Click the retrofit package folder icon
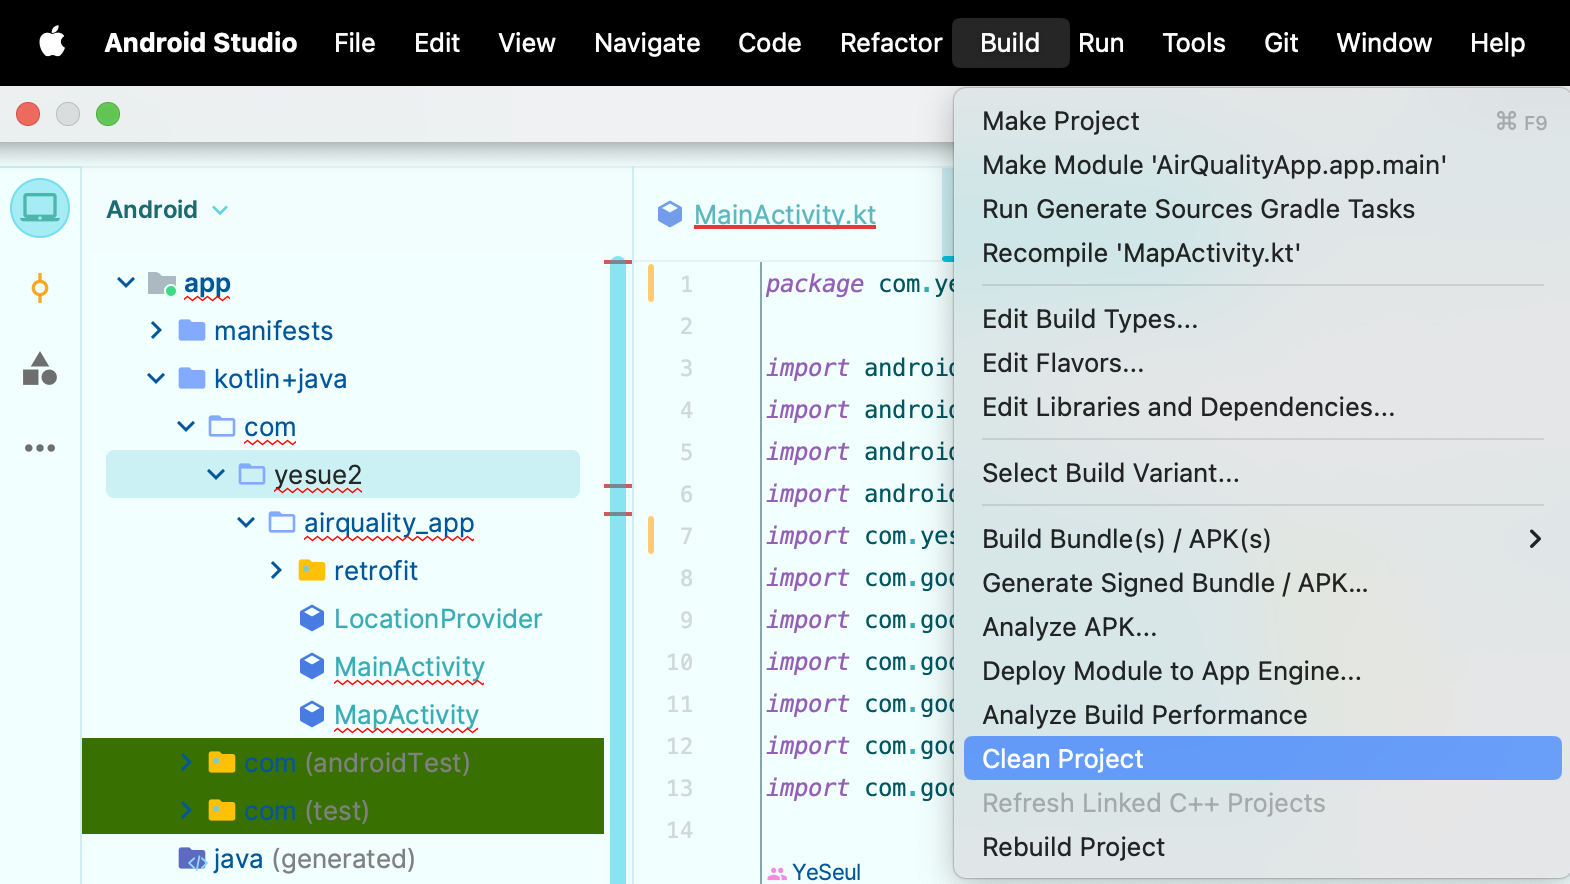 (x=312, y=571)
